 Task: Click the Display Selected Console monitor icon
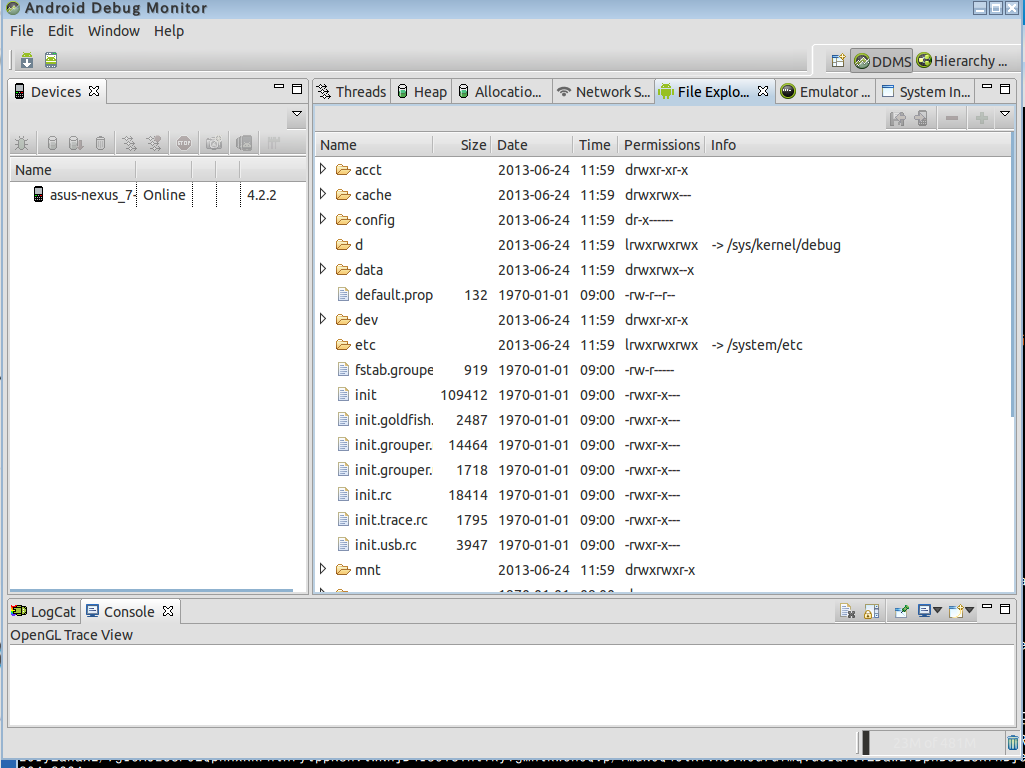(x=924, y=611)
